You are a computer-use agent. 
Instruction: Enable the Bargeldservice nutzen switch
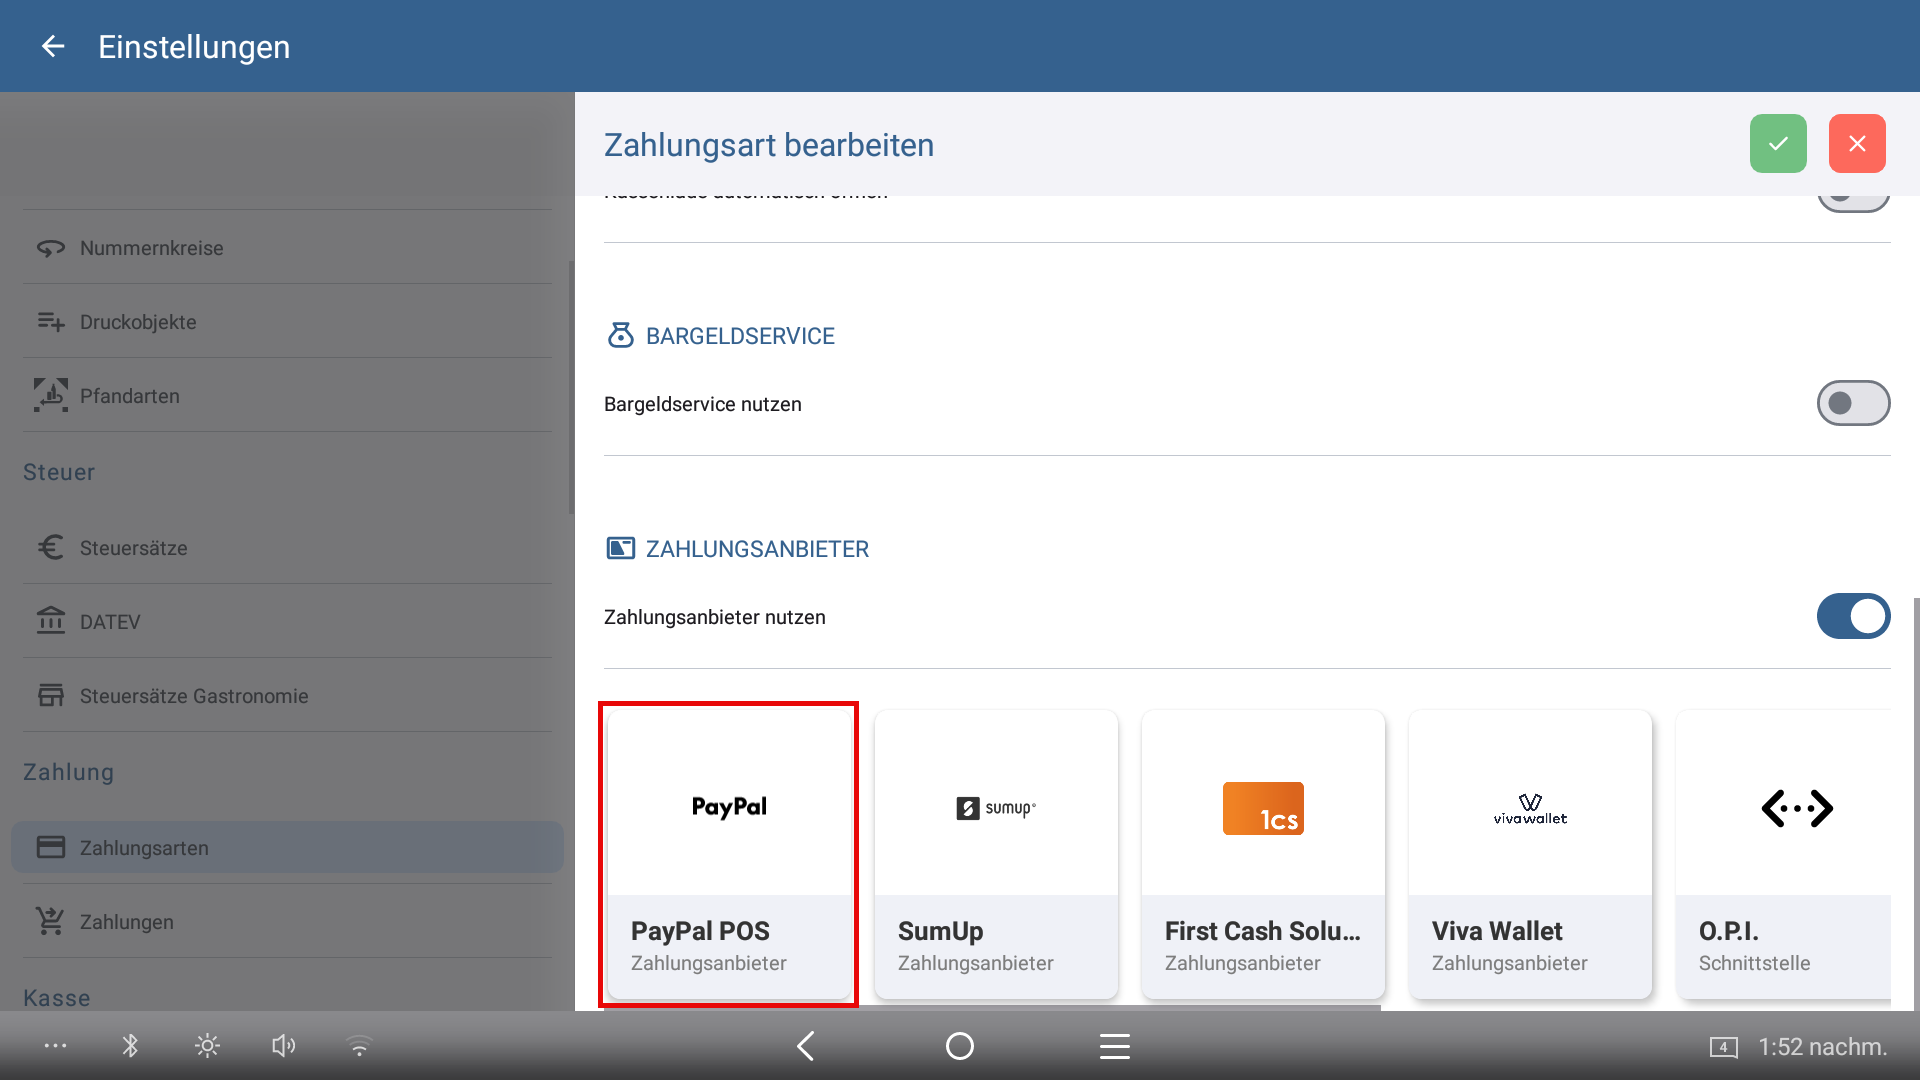1853,403
